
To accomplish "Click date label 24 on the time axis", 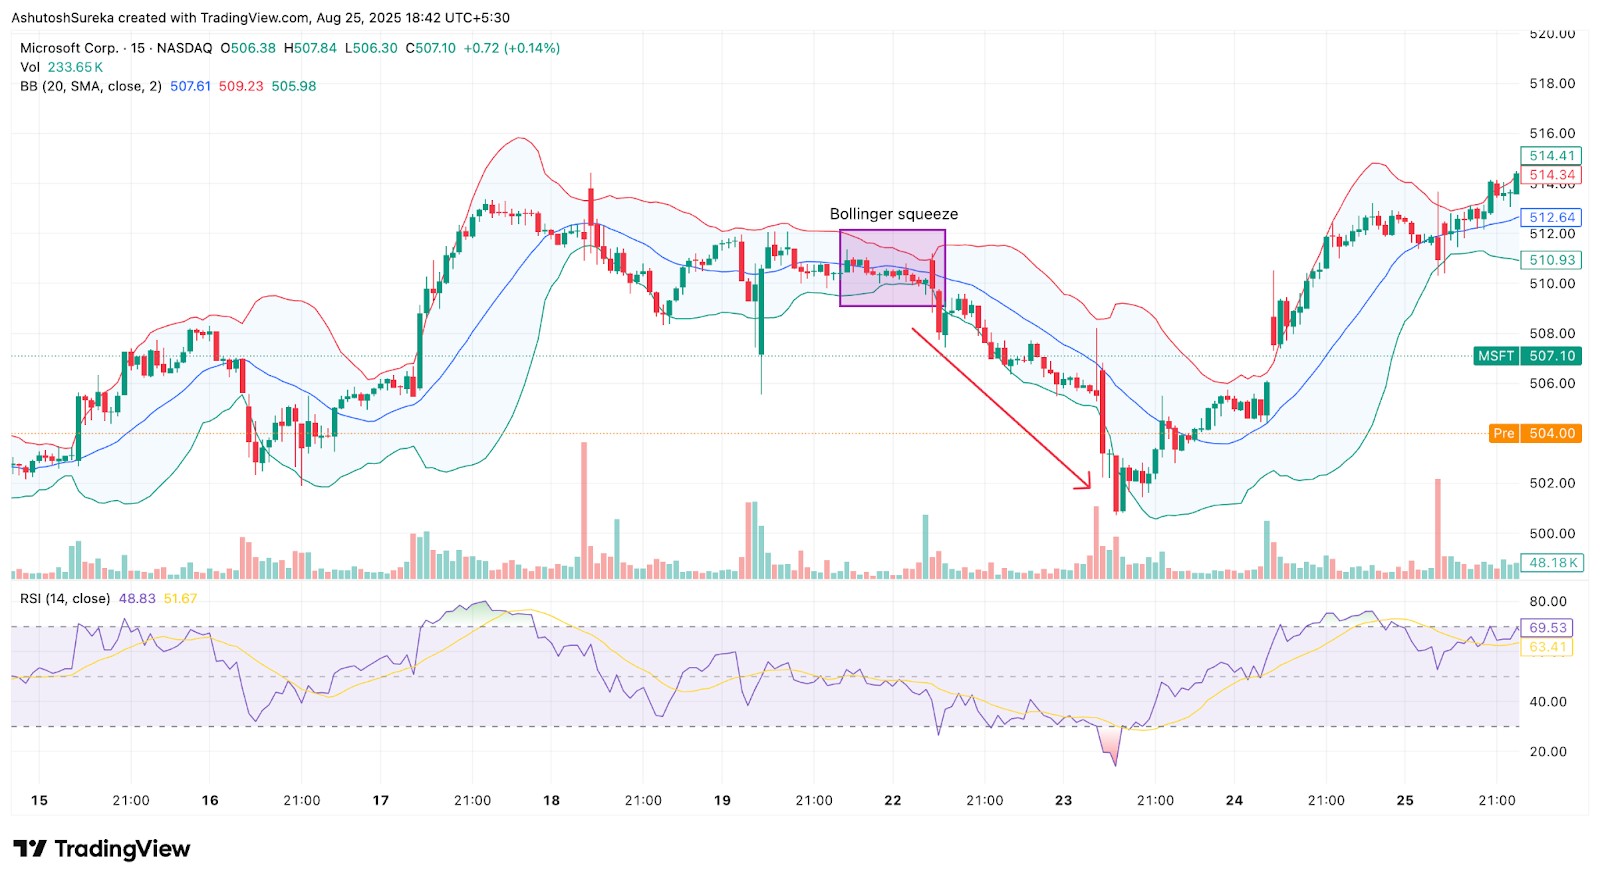I will click(x=1235, y=800).
